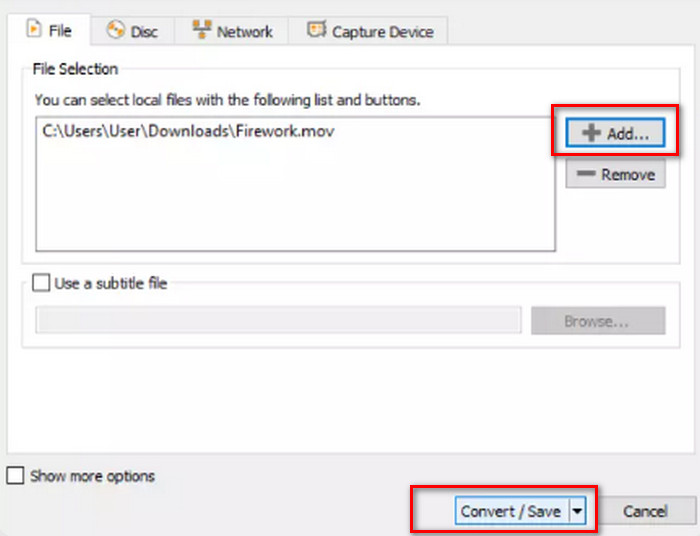This screenshot has width=700, height=536.
Task: Select Firework.mov entry in file list
Action: pos(188,131)
